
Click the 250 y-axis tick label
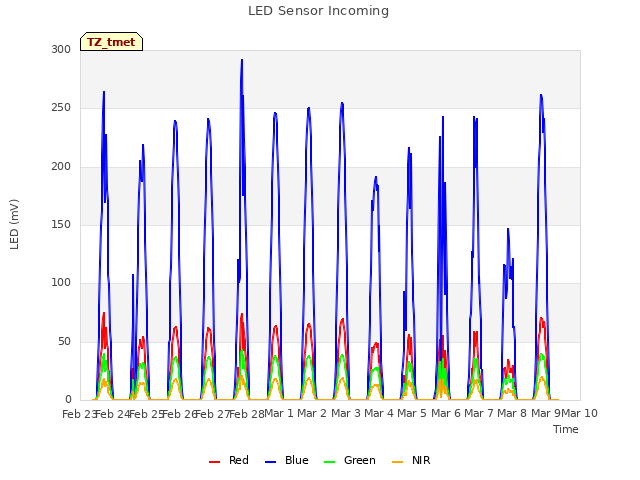61,108
